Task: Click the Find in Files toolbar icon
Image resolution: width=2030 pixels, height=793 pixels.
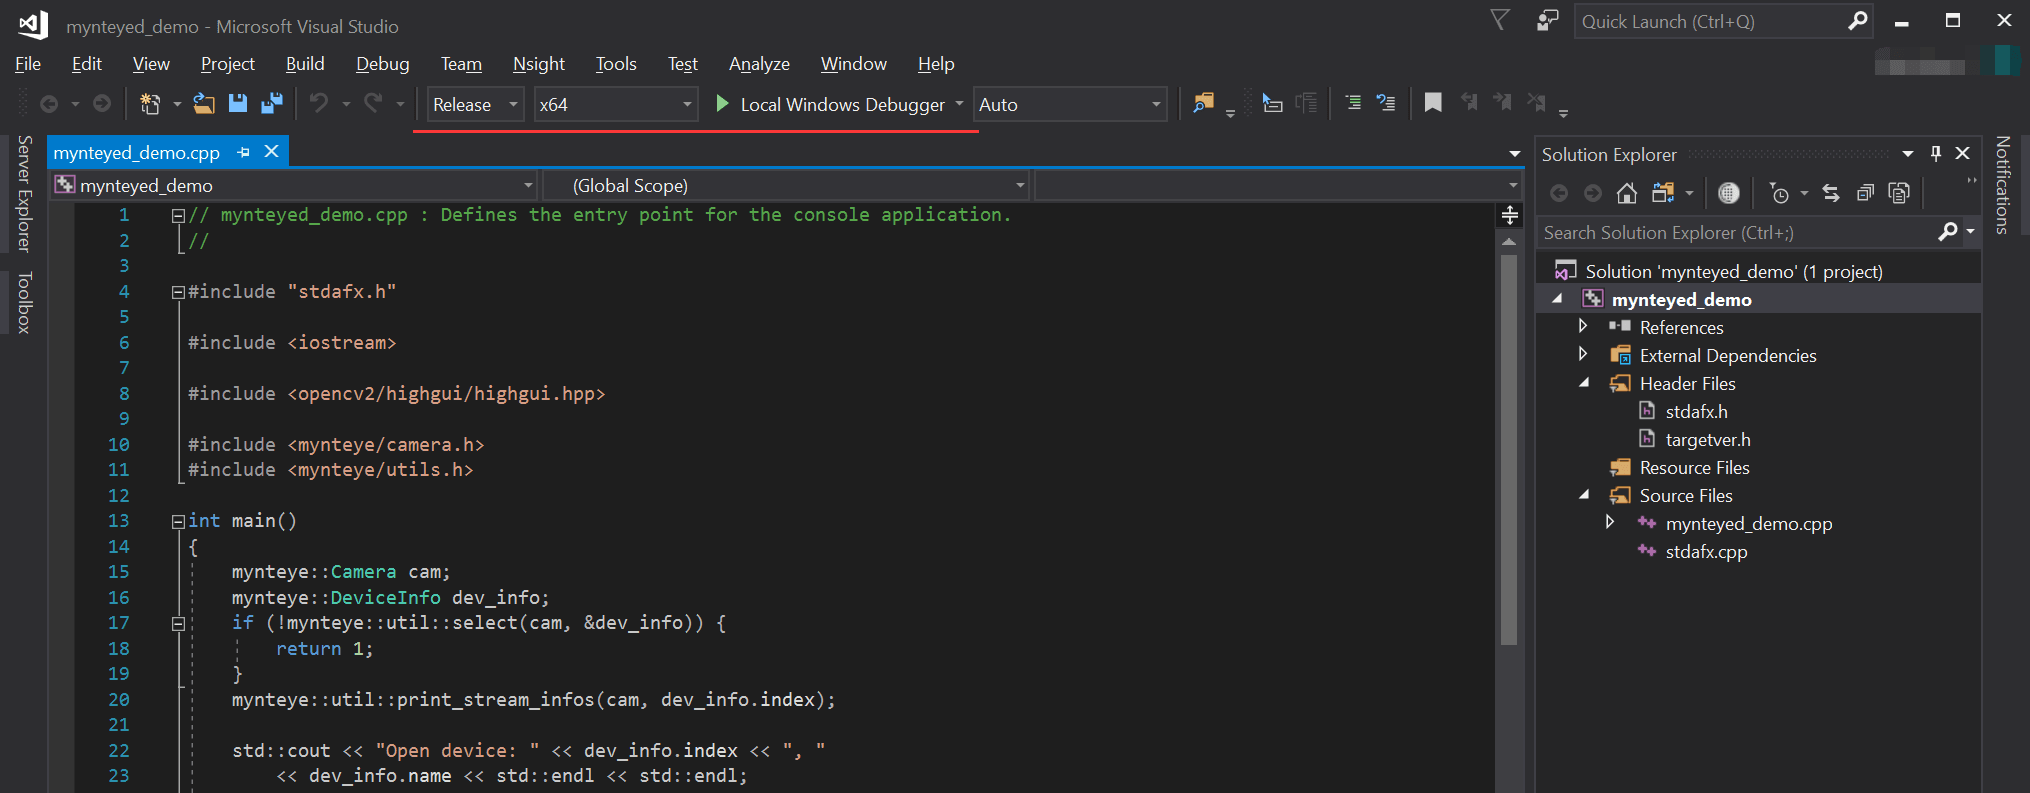Action: pyautogui.click(x=1203, y=104)
